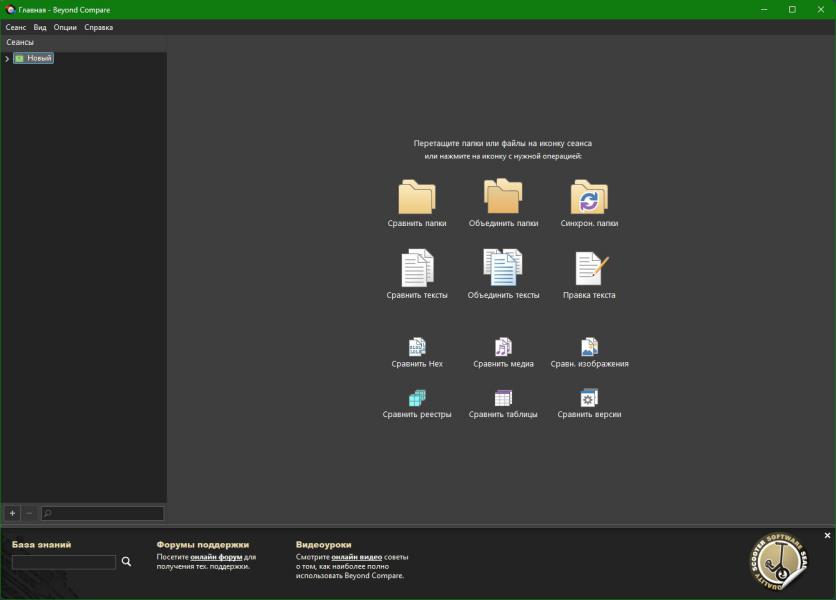Open Сравнить медиа session
836x600 pixels.
pos(503,347)
